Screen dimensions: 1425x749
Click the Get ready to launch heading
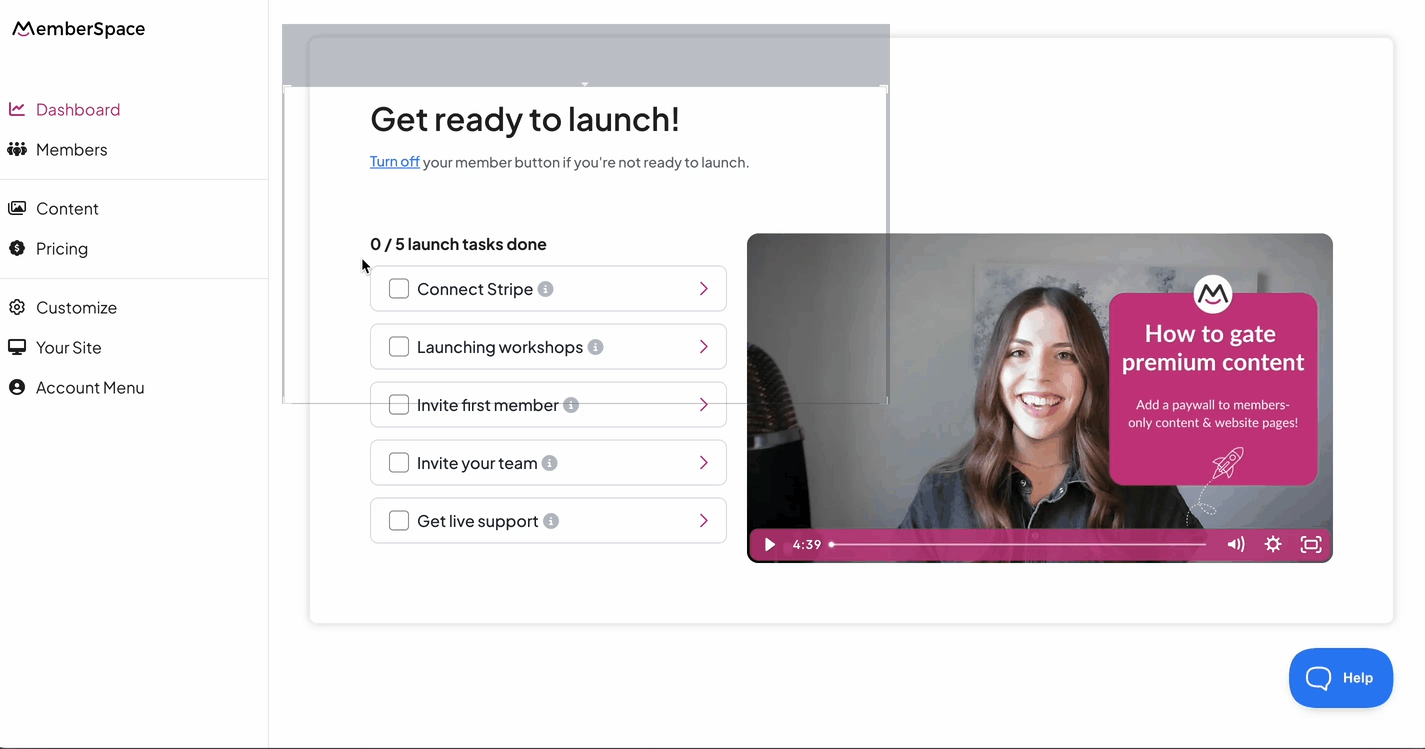click(525, 119)
